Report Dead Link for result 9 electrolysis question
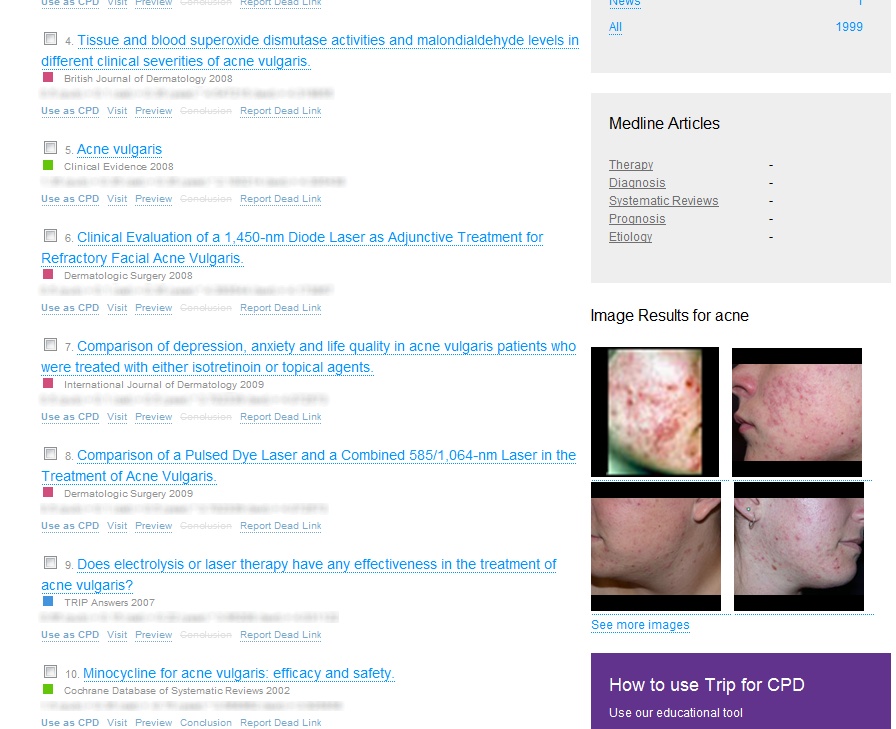 click(281, 635)
